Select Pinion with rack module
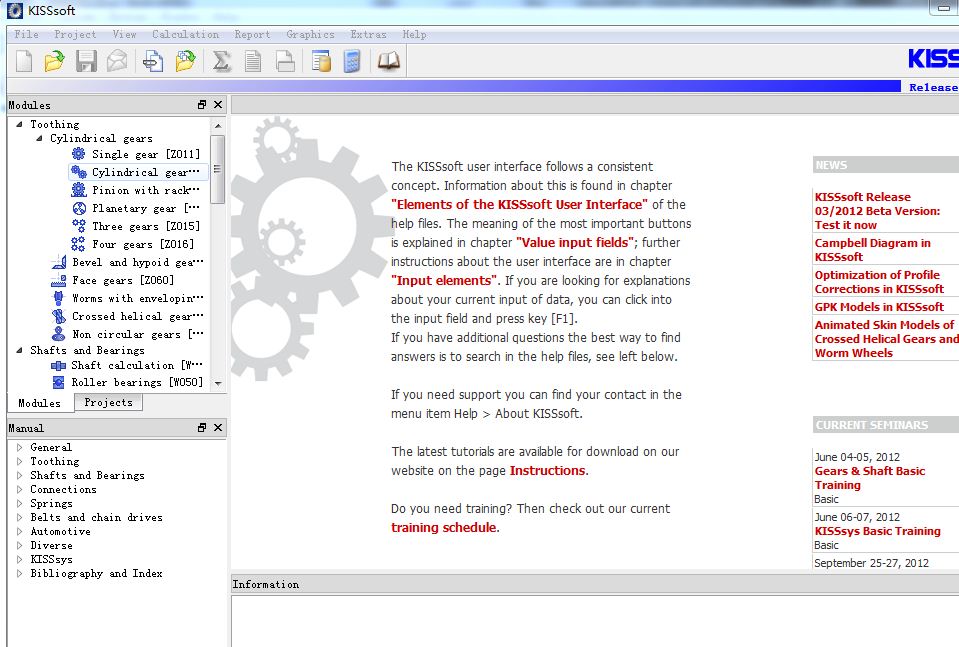959x647 pixels. pos(136,190)
